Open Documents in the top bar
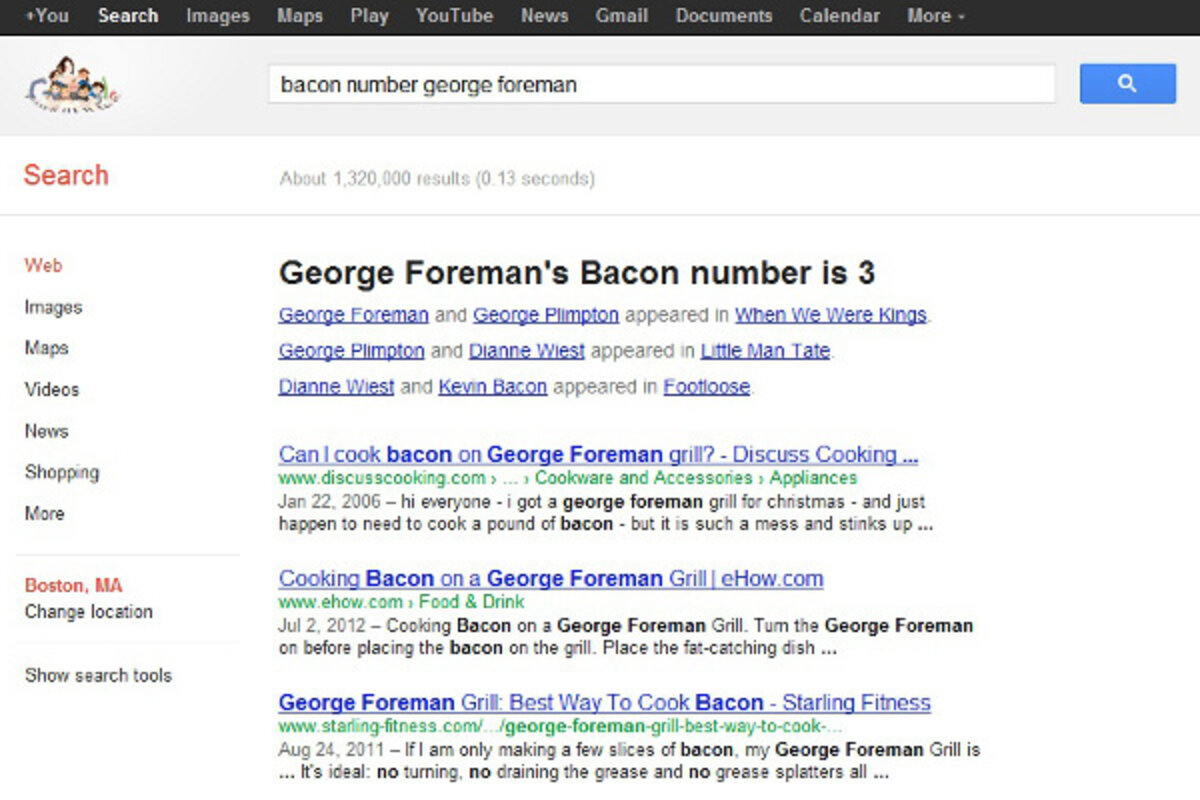1200x800 pixels. click(724, 16)
